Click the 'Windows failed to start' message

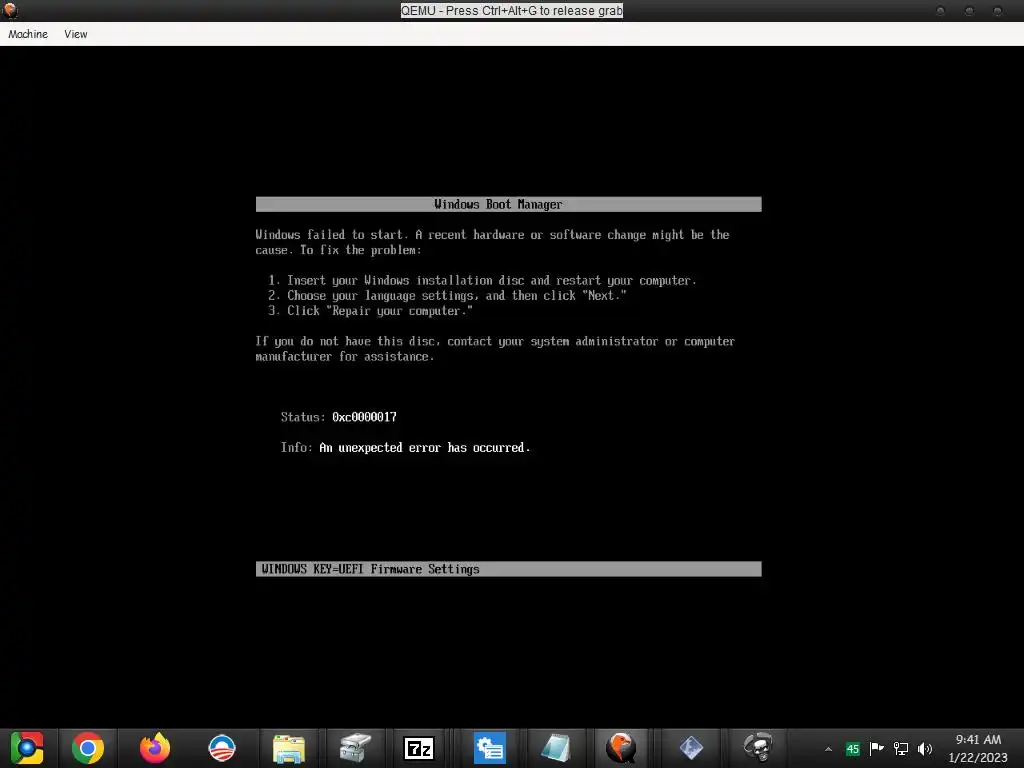coord(492,242)
